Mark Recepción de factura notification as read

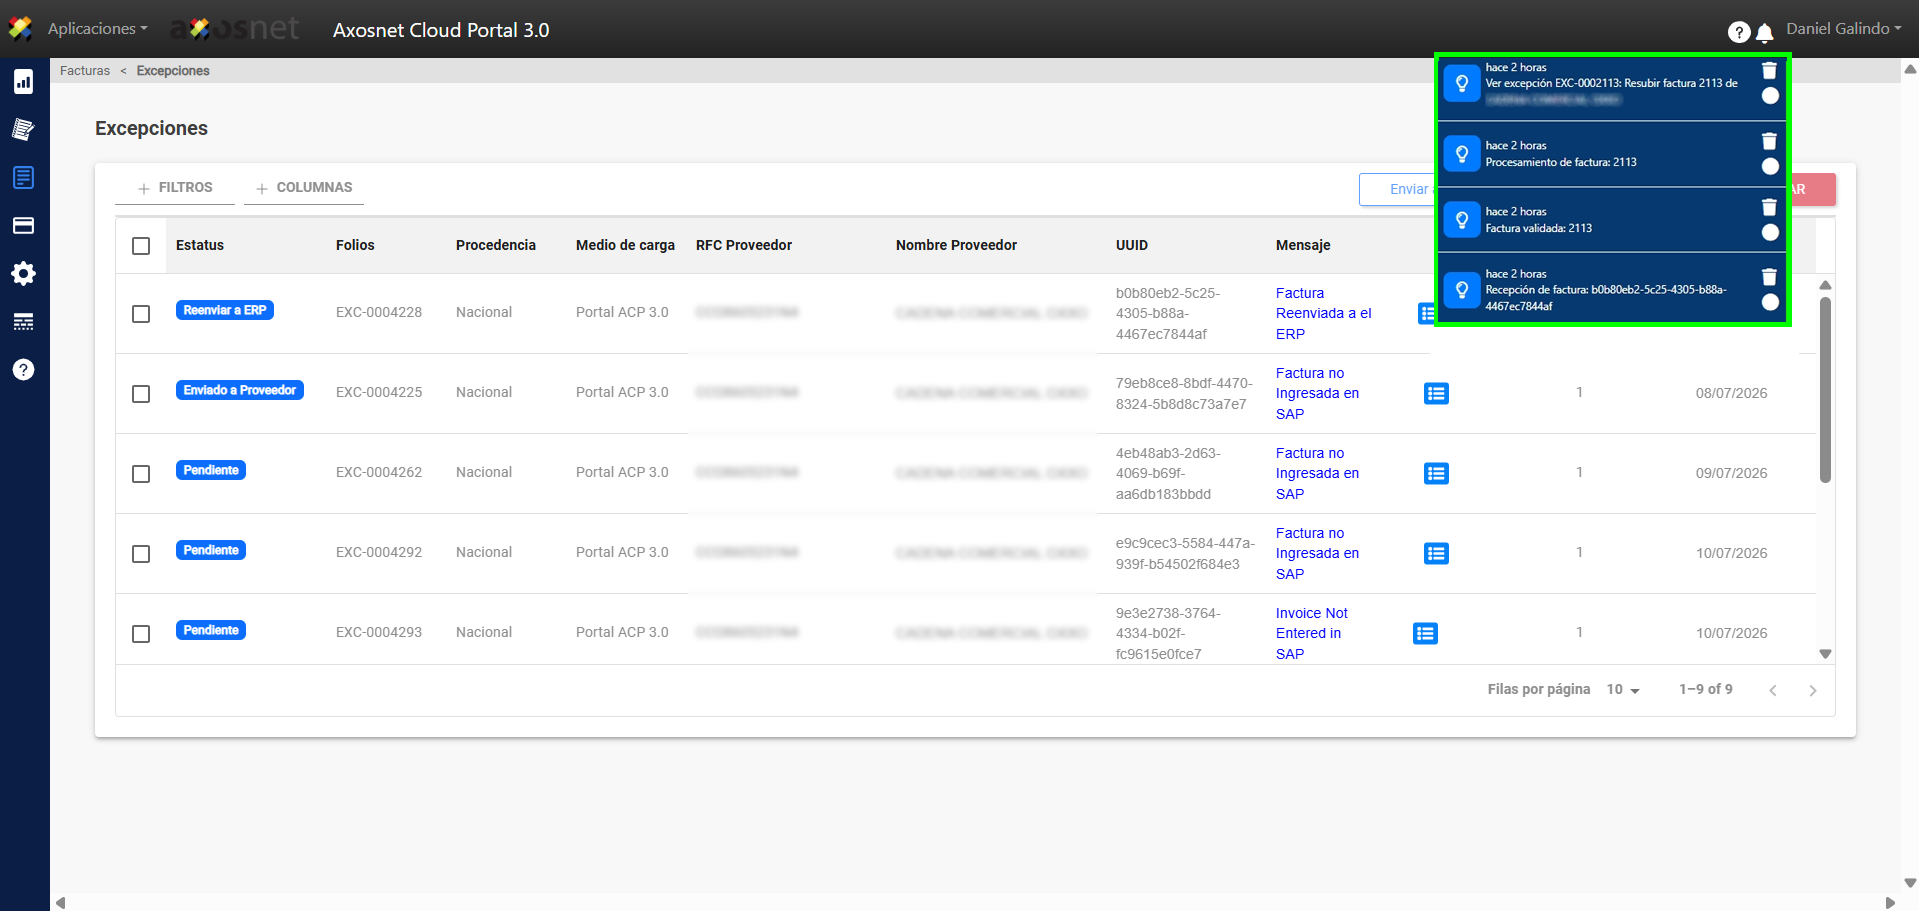[x=1770, y=302]
